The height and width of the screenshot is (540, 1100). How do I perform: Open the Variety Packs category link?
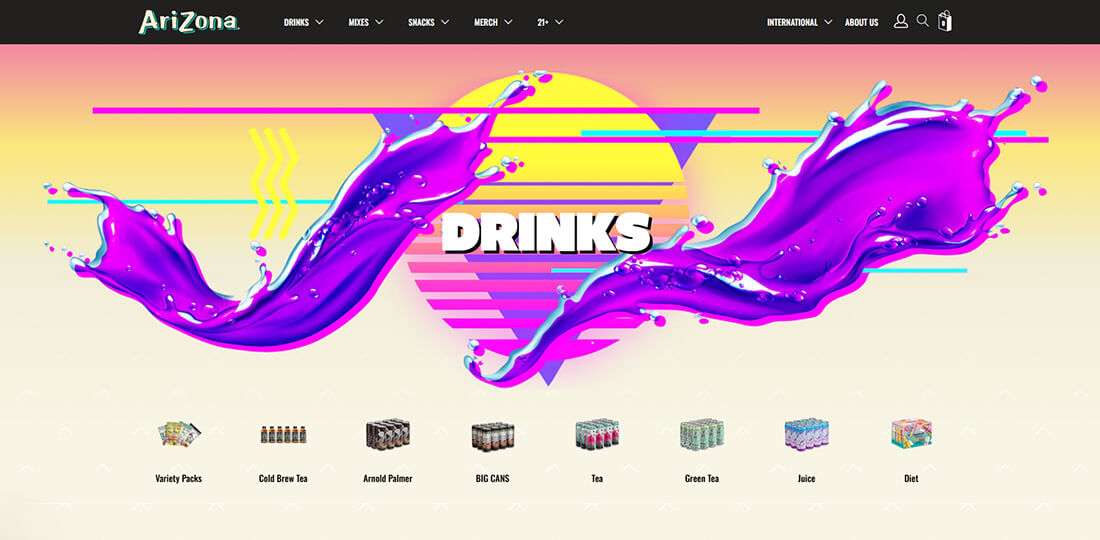pos(179,478)
